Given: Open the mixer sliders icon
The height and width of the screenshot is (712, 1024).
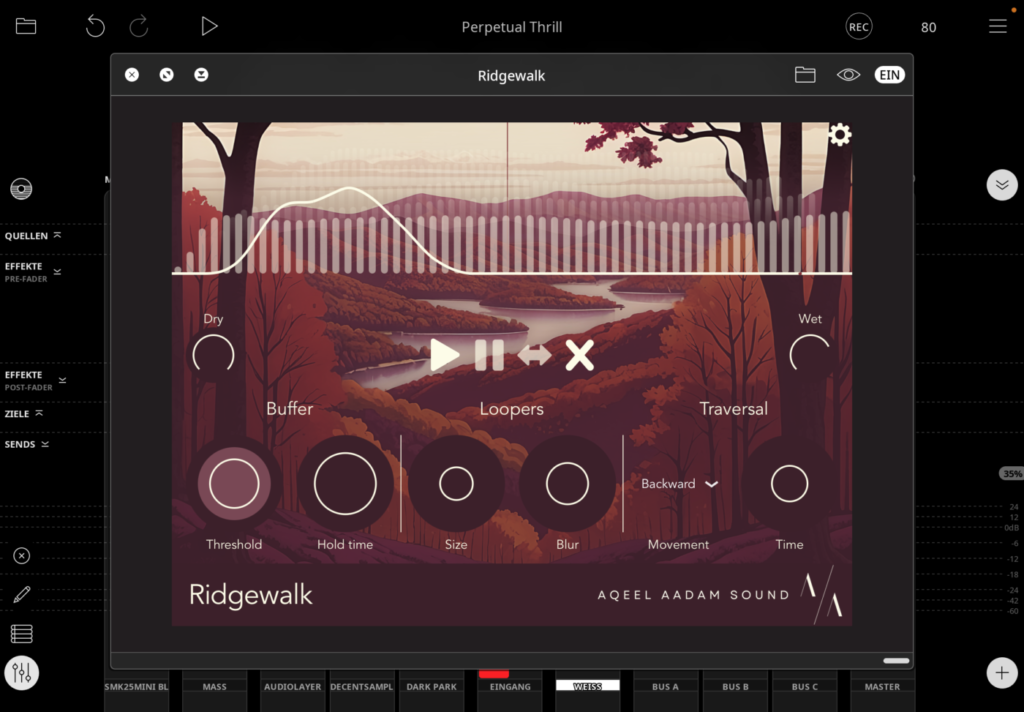Looking at the screenshot, I should pos(21,673).
